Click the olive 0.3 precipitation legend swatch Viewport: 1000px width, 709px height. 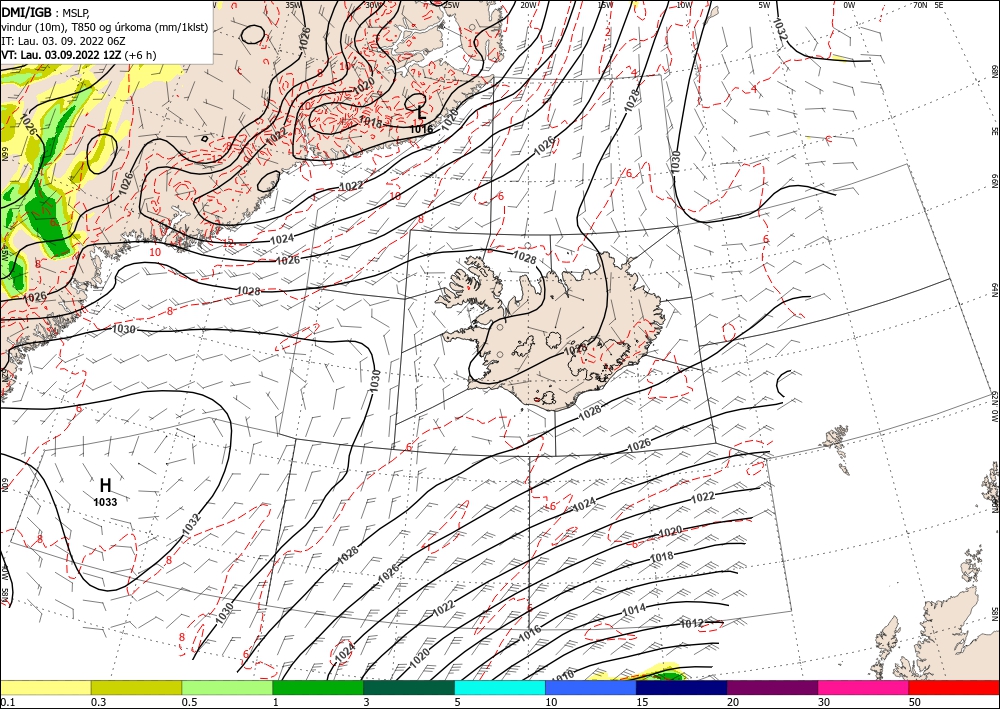(x=136, y=687)
